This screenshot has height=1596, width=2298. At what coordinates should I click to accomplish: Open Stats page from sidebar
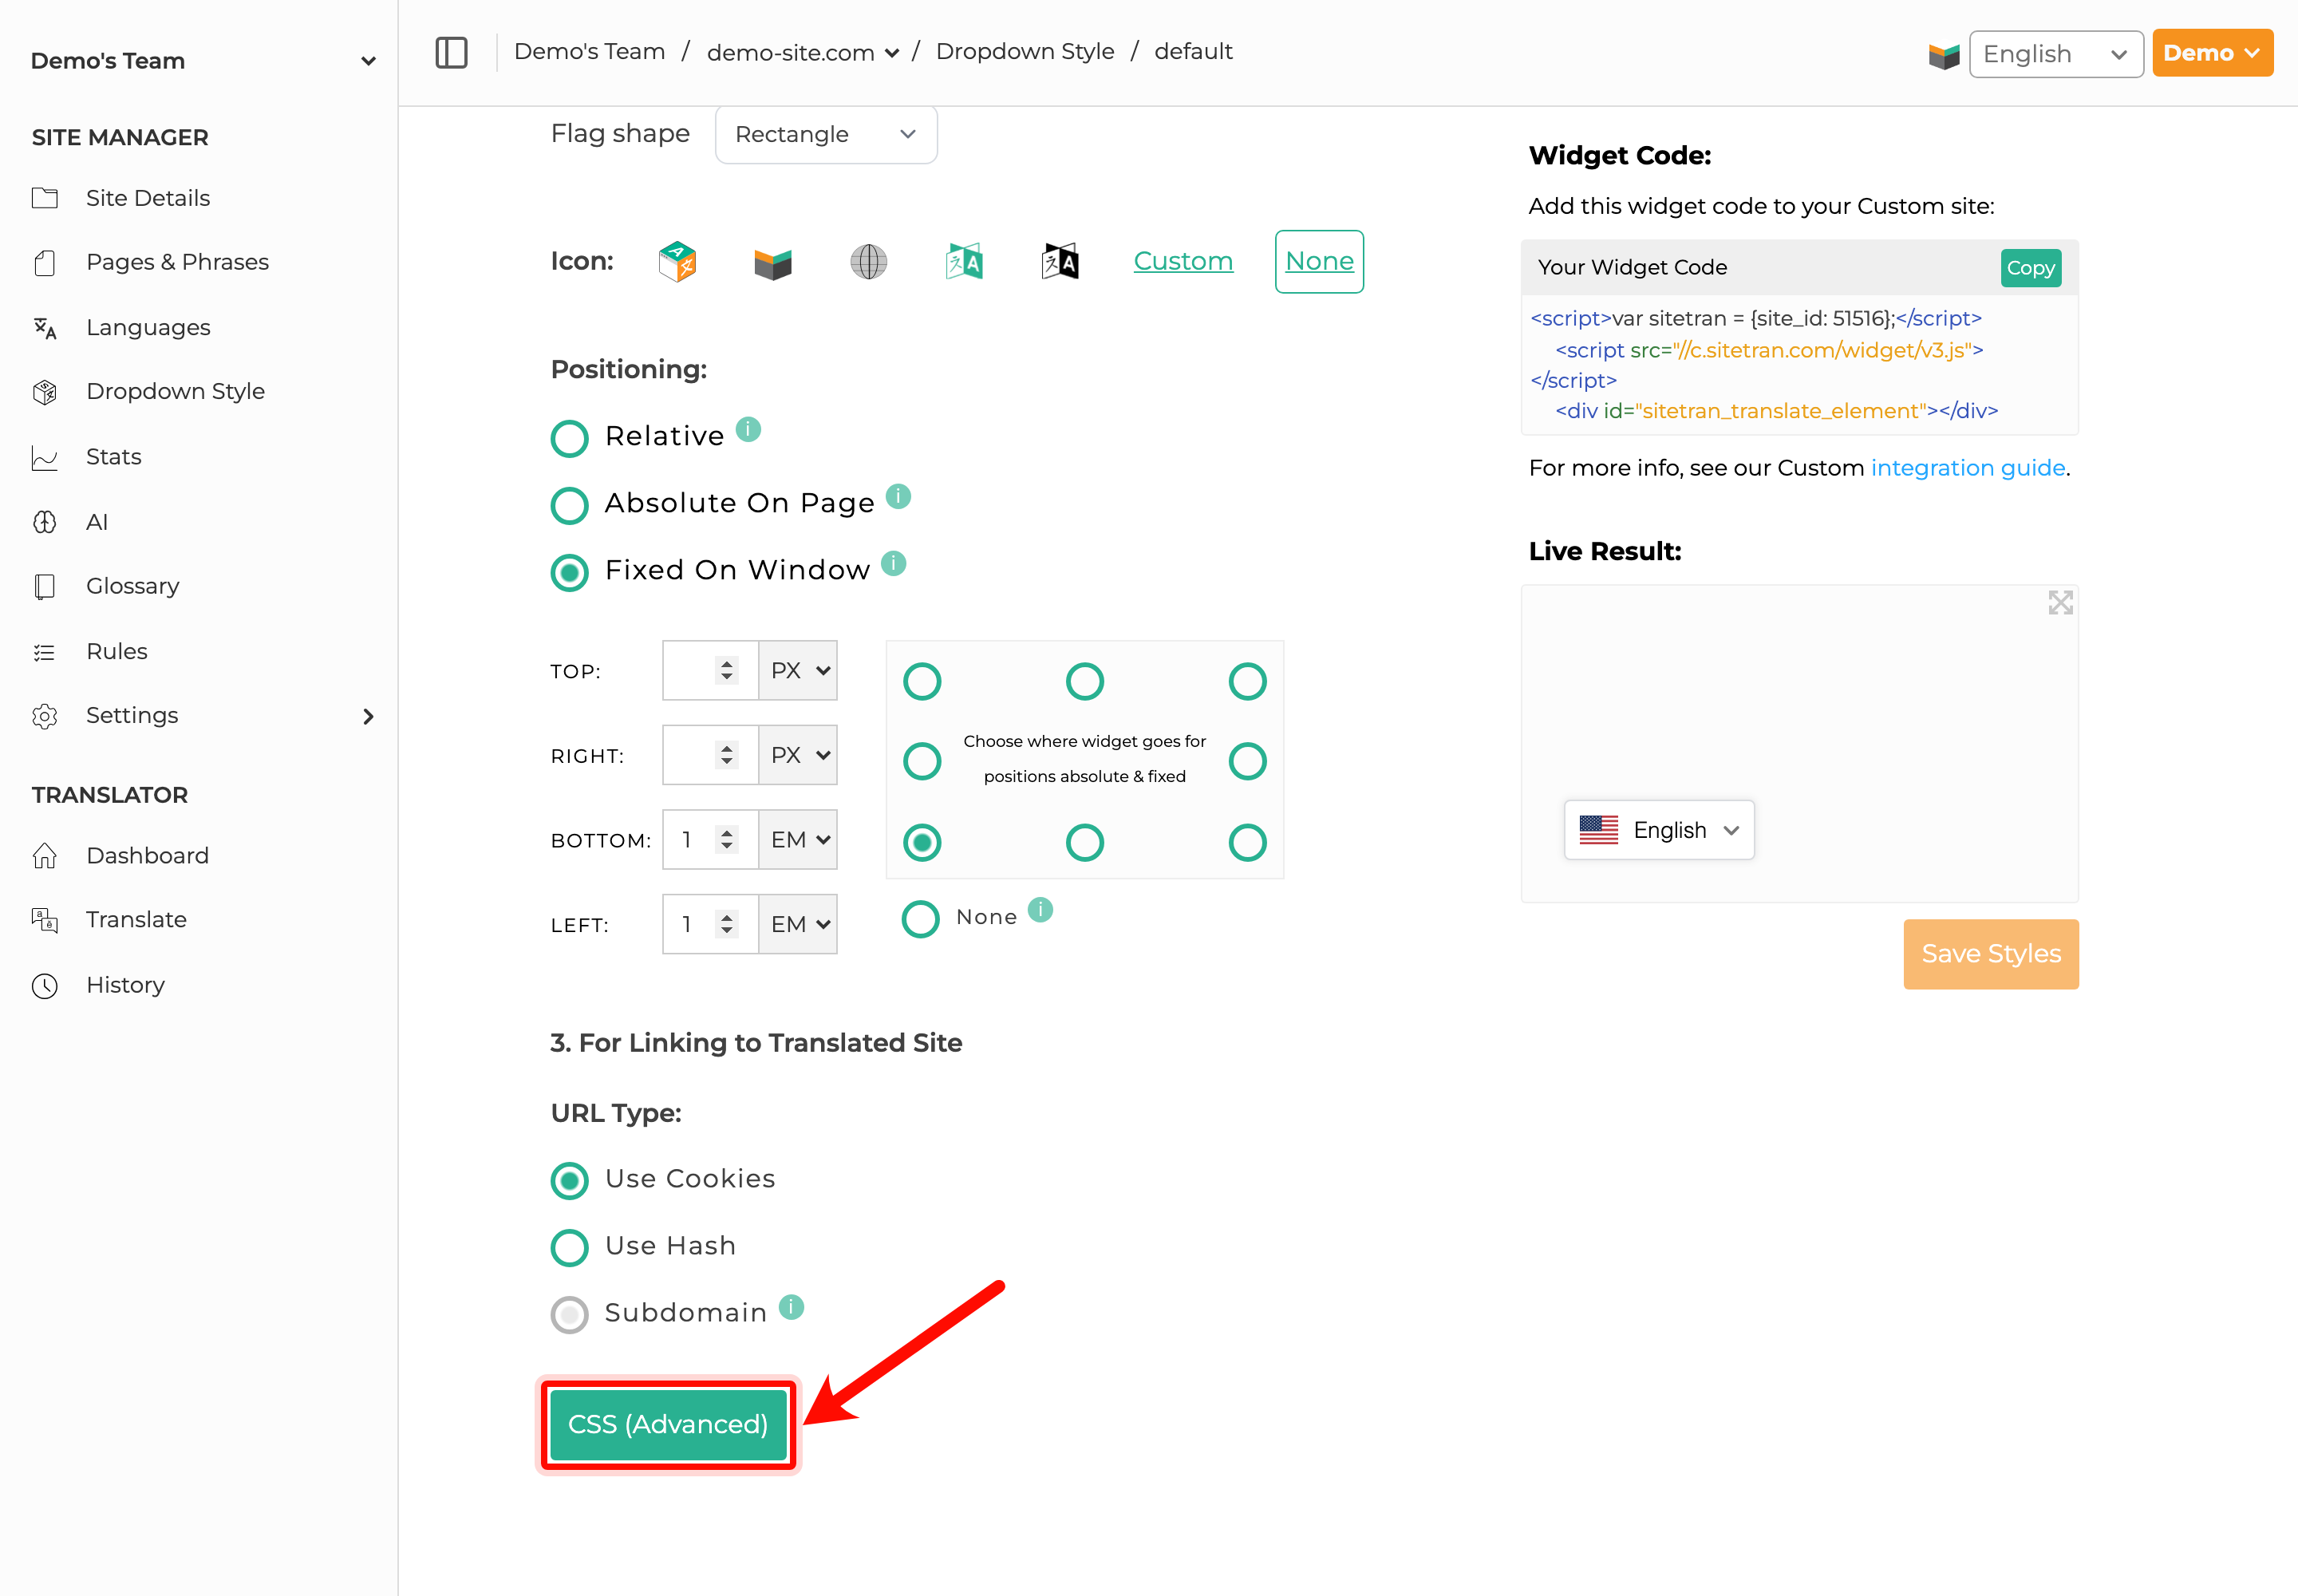click(x=113, y=457)
